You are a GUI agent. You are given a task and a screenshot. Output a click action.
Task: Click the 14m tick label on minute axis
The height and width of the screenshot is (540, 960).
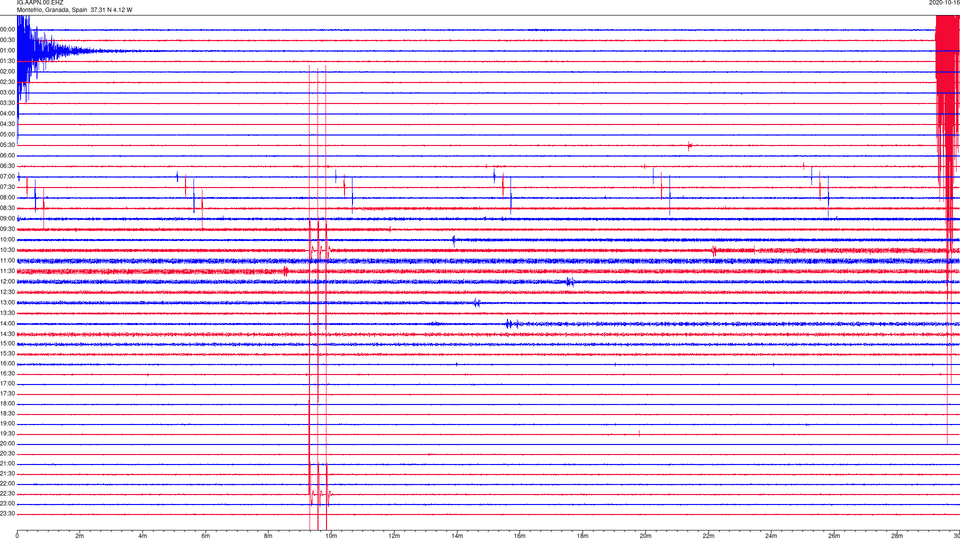click(457, 536)
